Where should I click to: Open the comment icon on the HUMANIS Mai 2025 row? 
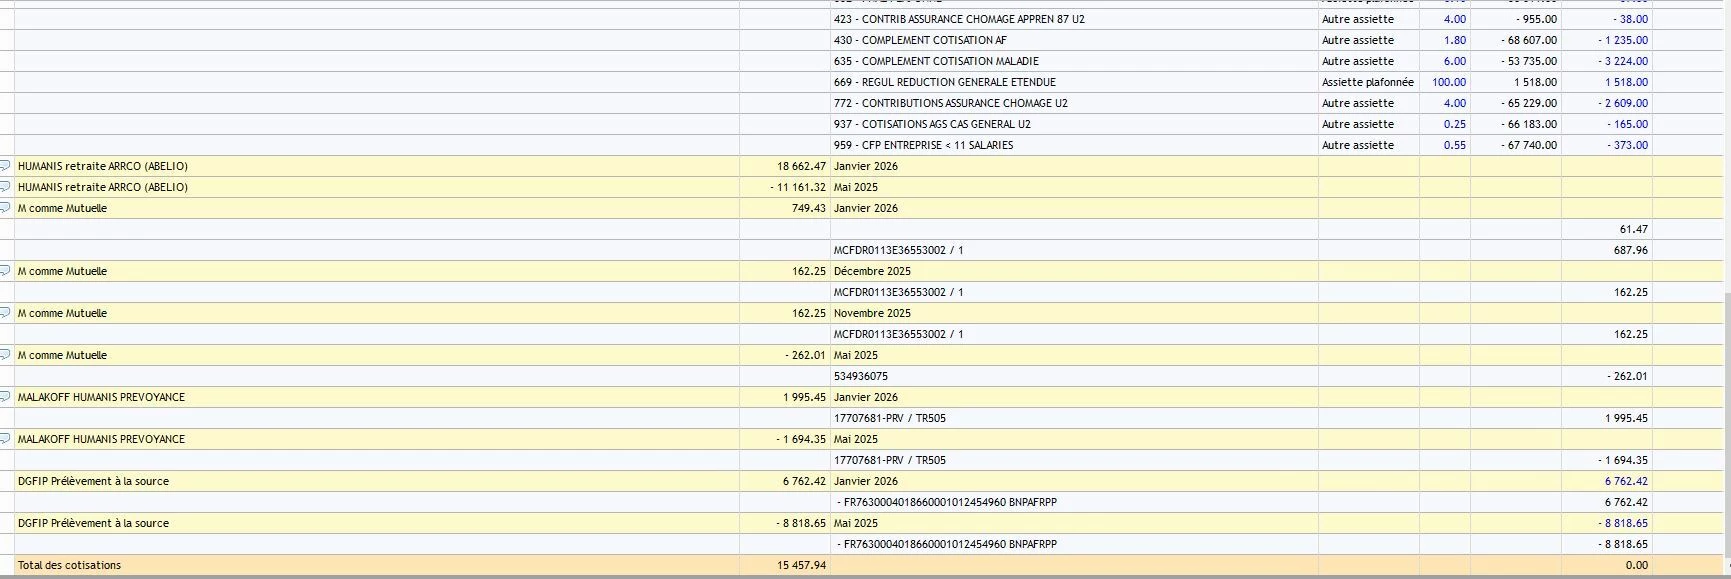[x=5, y=187]
